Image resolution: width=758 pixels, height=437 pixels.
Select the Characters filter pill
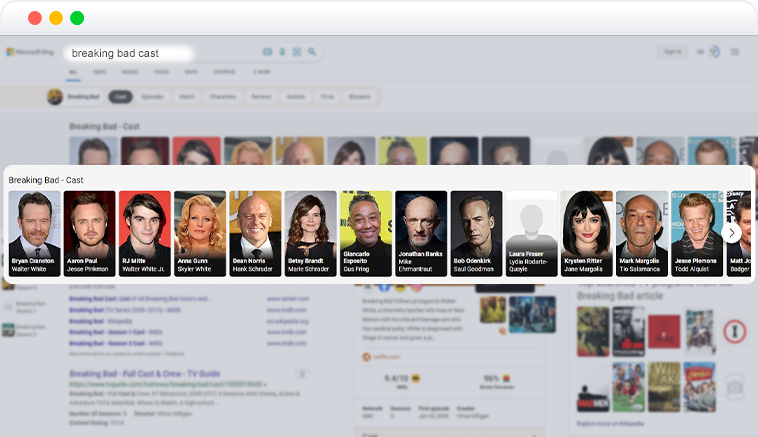click(x=223, y=97)
